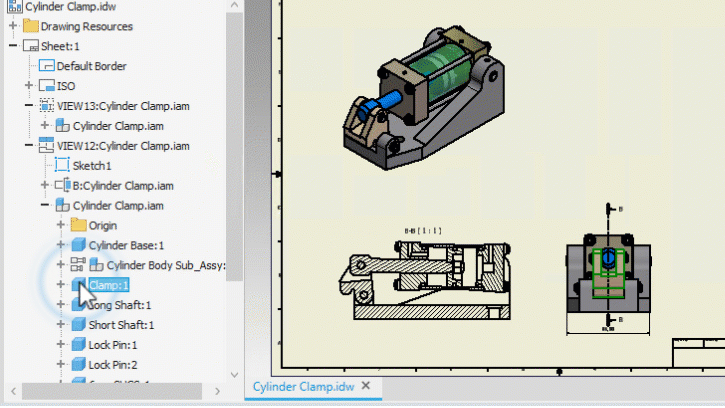Click the Cylinder Base:1 part icon
This screenshot has width=725, height=408.
[x=79, y=245]
